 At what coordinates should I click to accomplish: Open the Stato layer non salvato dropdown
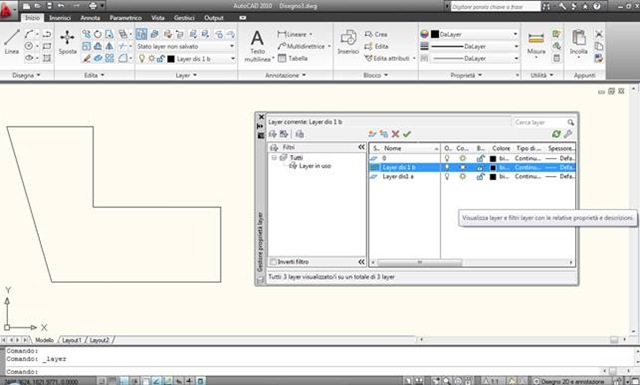(186, 46)
